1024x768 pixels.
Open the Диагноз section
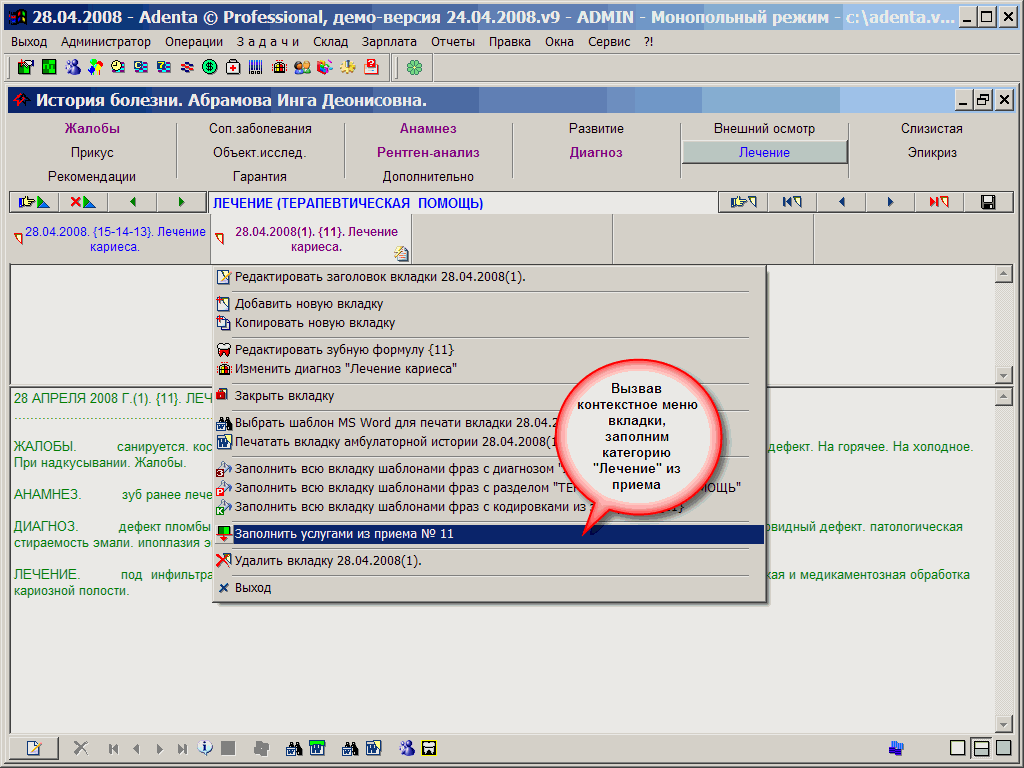596,153
